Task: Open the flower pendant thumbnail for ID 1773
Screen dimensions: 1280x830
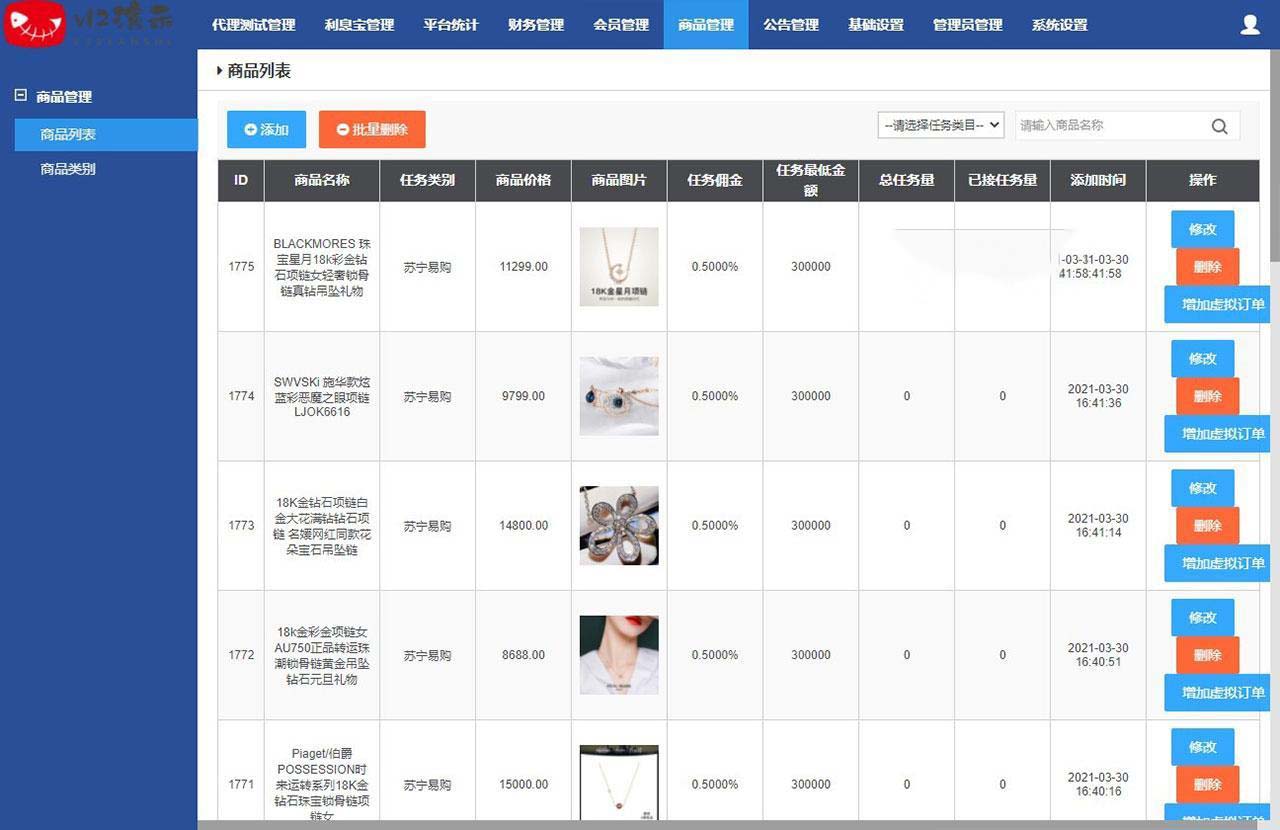Action: tap(619, 526)
